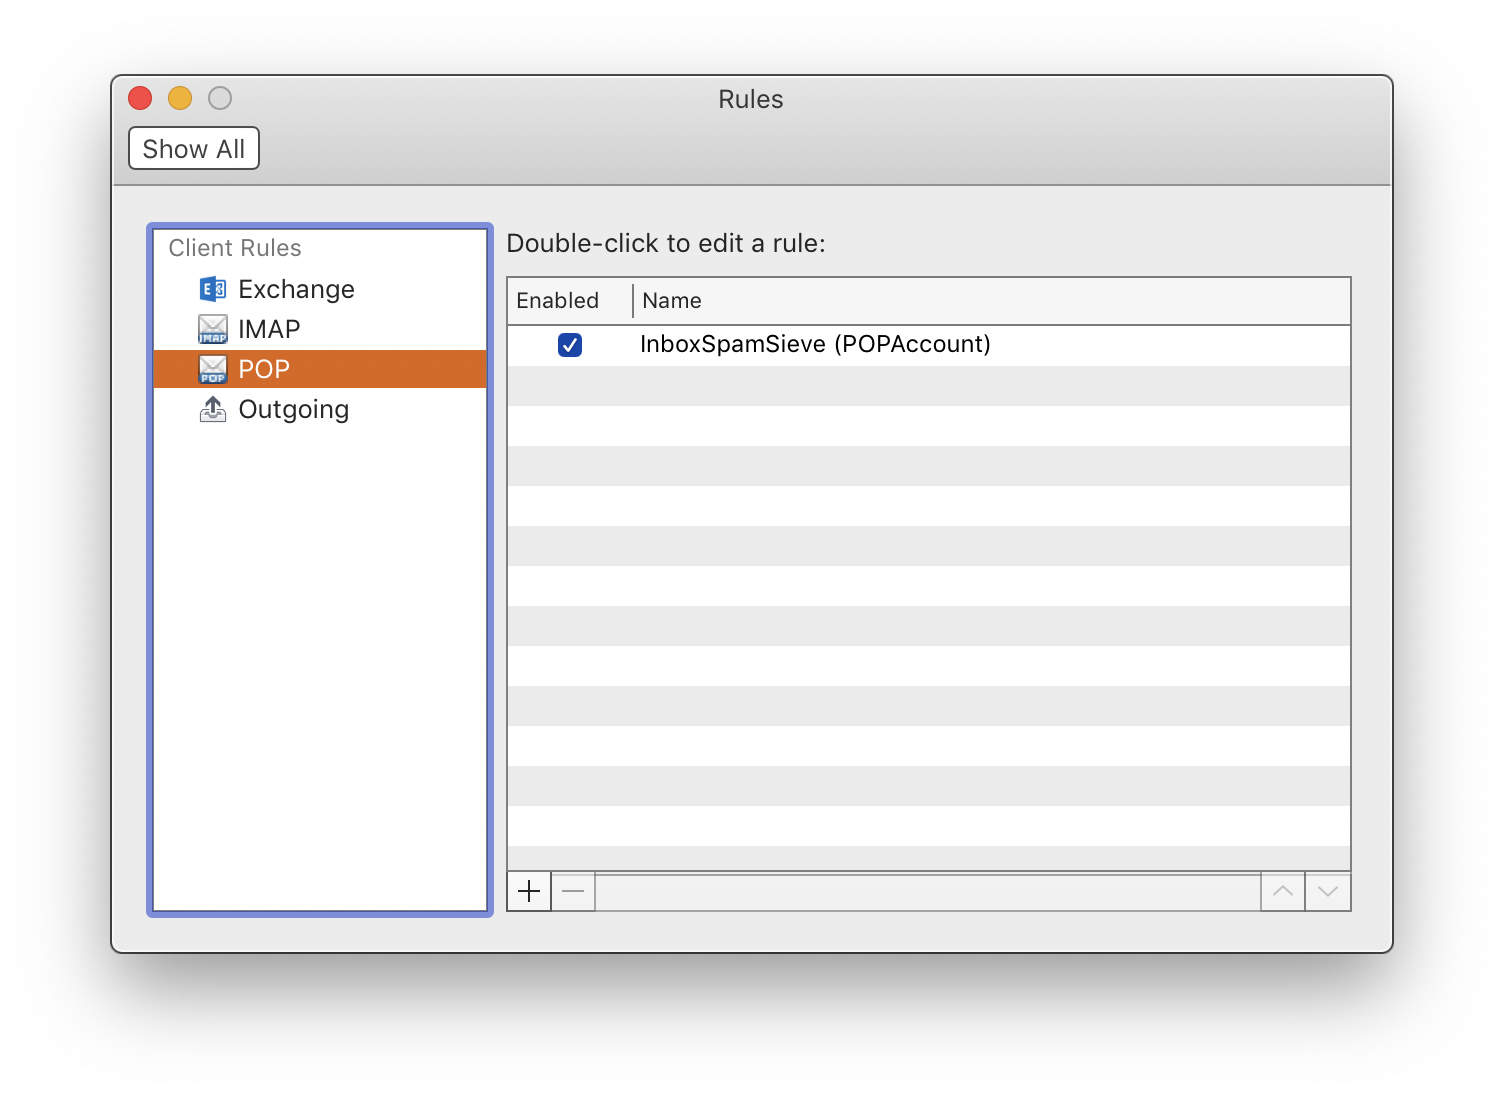Image resolution: width=1504 pixels, height=1100 pixels.
Task: Select Outgoing under Client Rules
Action: point(293,408)
